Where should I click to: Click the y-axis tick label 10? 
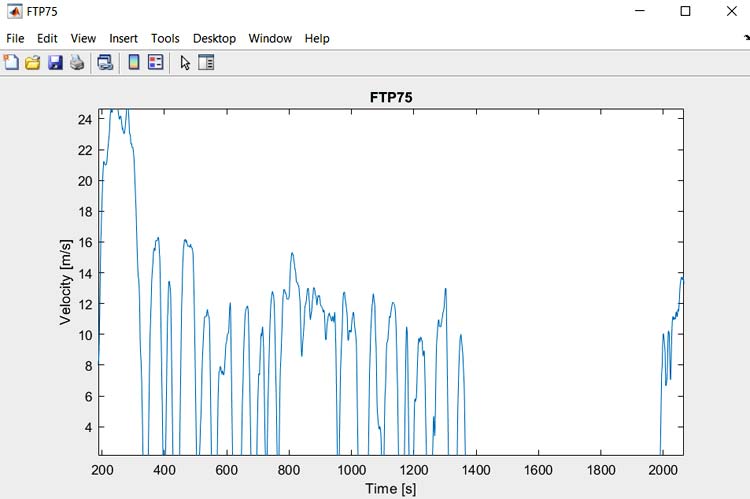[85, 335]
